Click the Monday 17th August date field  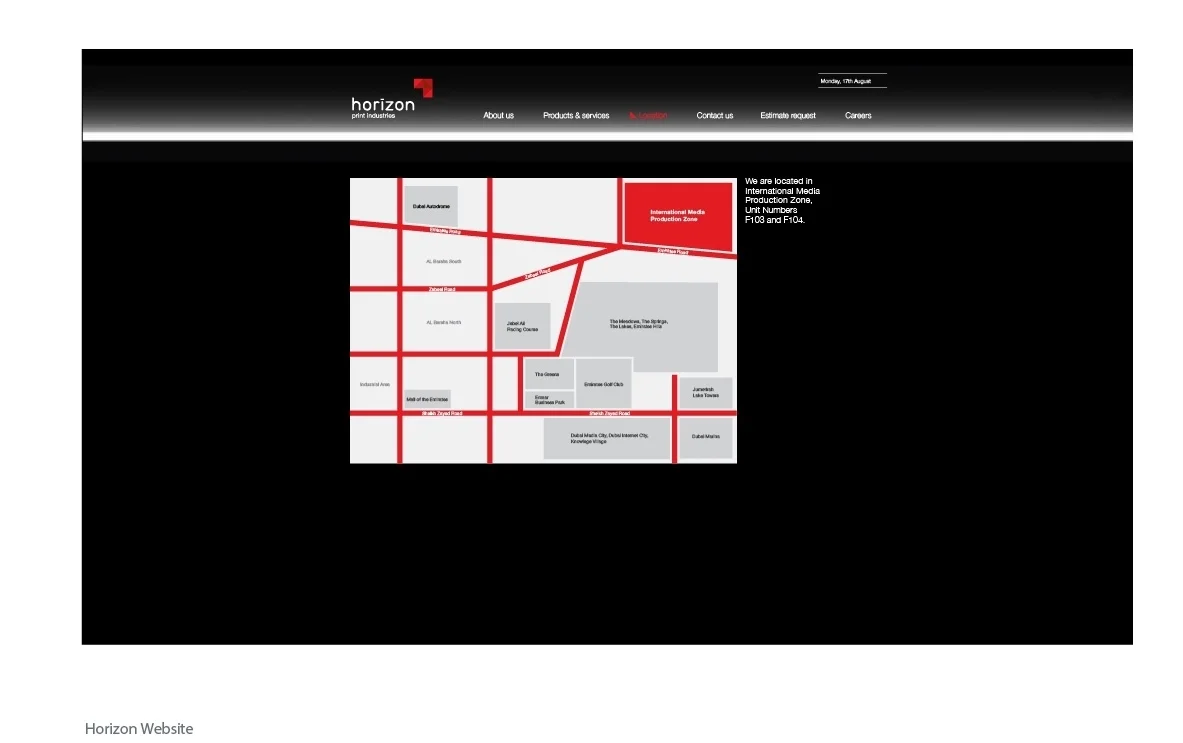point(852,81)
